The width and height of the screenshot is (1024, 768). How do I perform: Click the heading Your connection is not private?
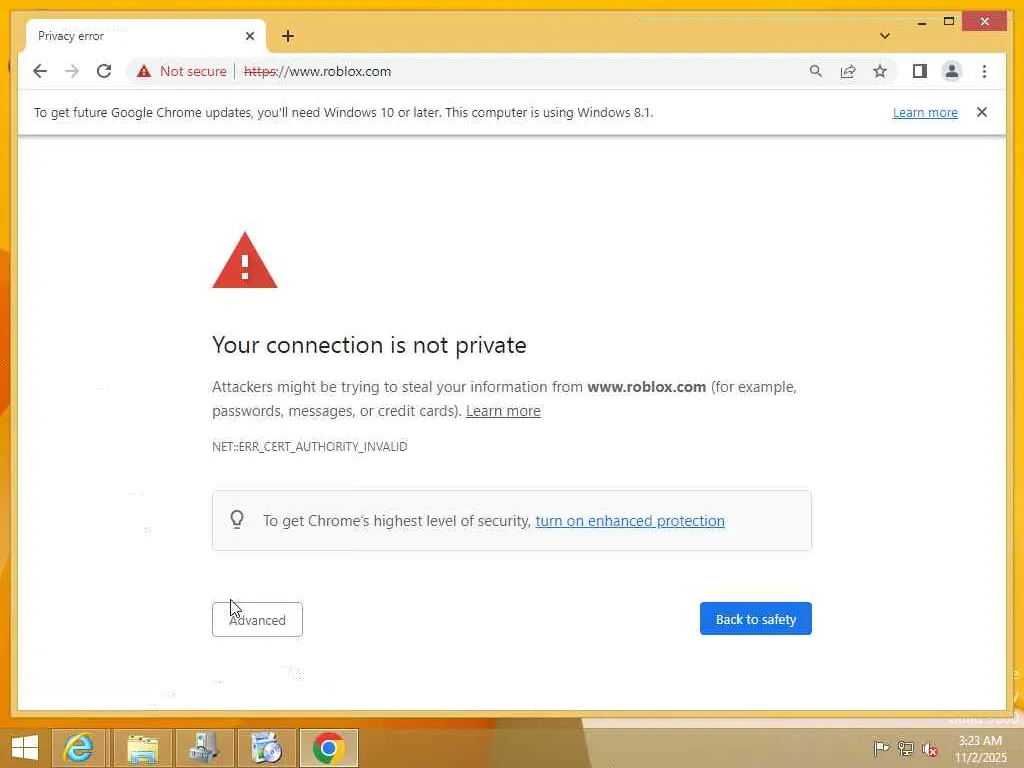tap(369, 345)
